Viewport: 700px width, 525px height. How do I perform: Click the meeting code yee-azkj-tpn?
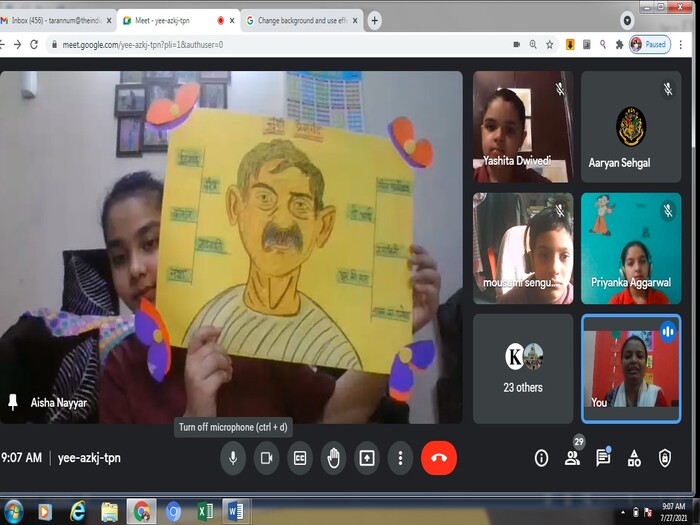coord(89,458)
